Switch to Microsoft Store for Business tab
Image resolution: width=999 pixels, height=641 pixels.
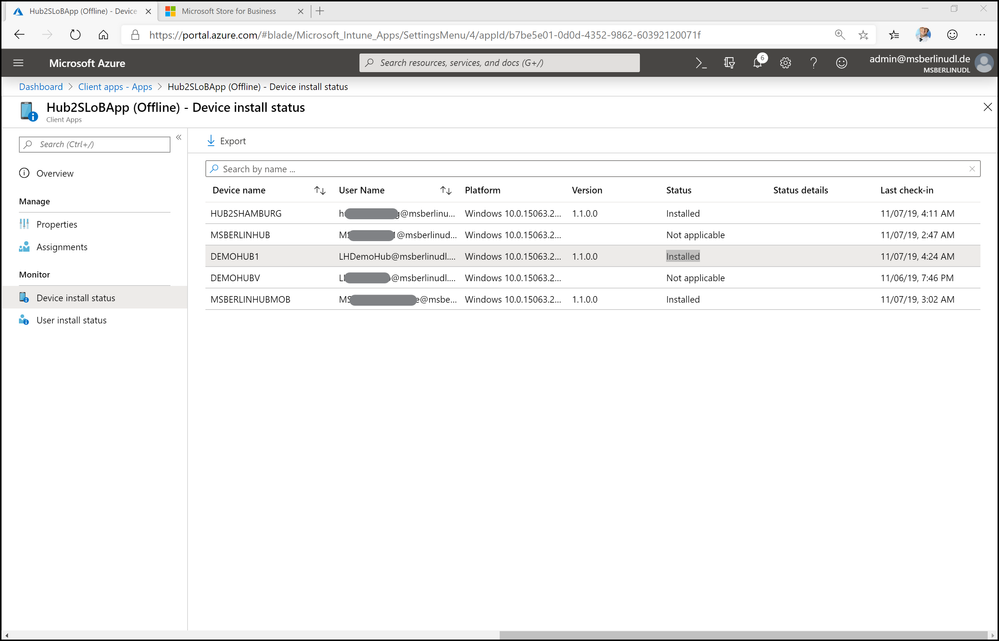coord(229,11)
